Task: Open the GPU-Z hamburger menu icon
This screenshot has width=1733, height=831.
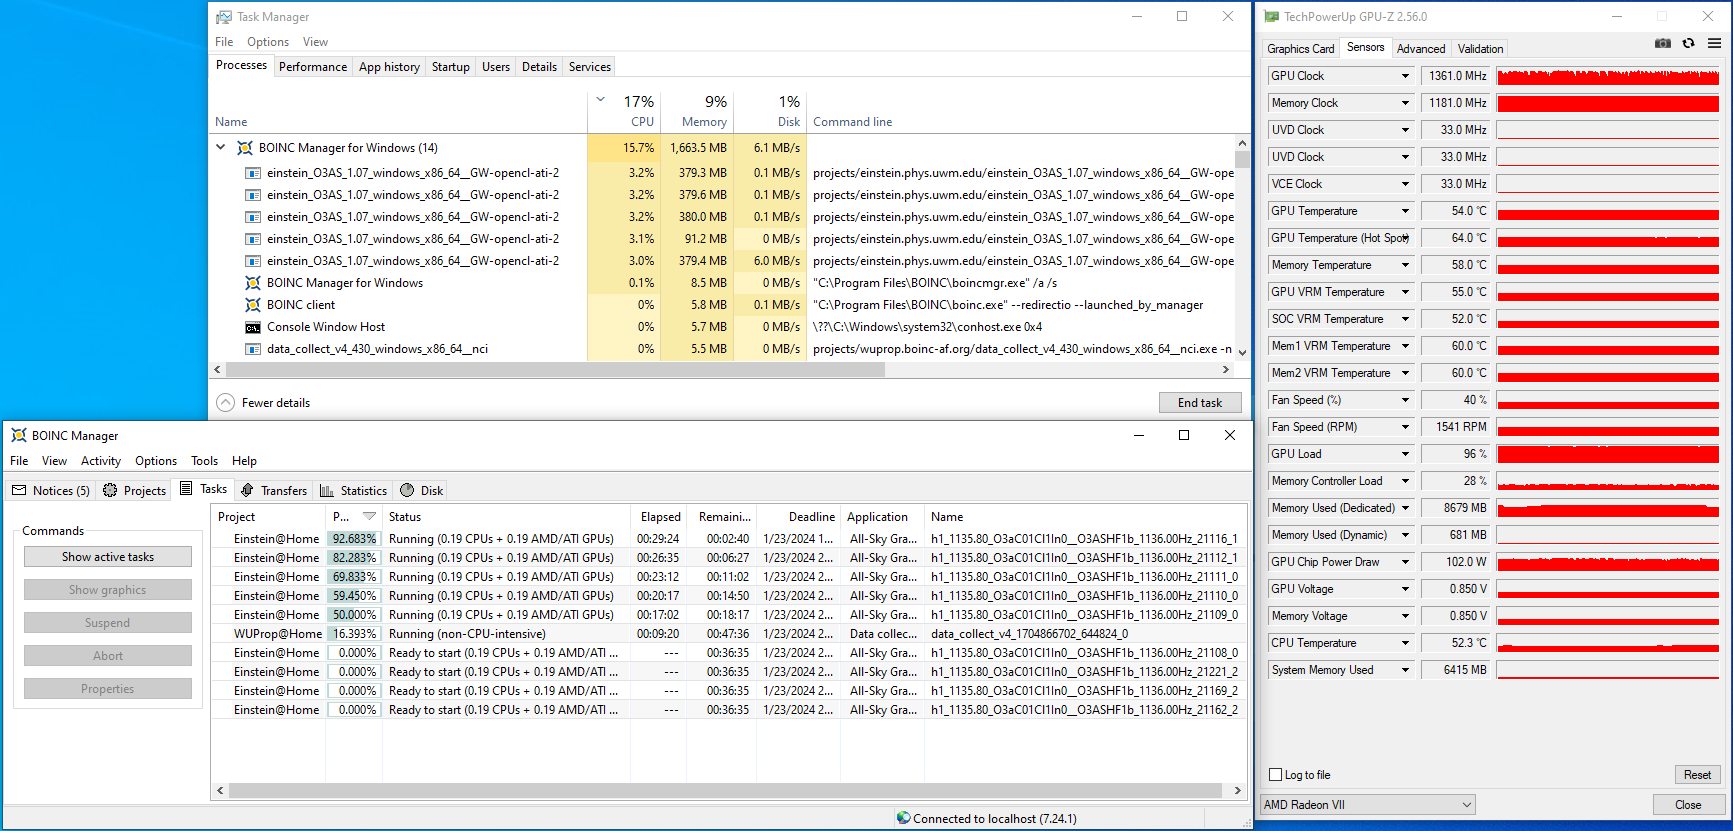Action: pyautogui.click(x=1714, y=43)
